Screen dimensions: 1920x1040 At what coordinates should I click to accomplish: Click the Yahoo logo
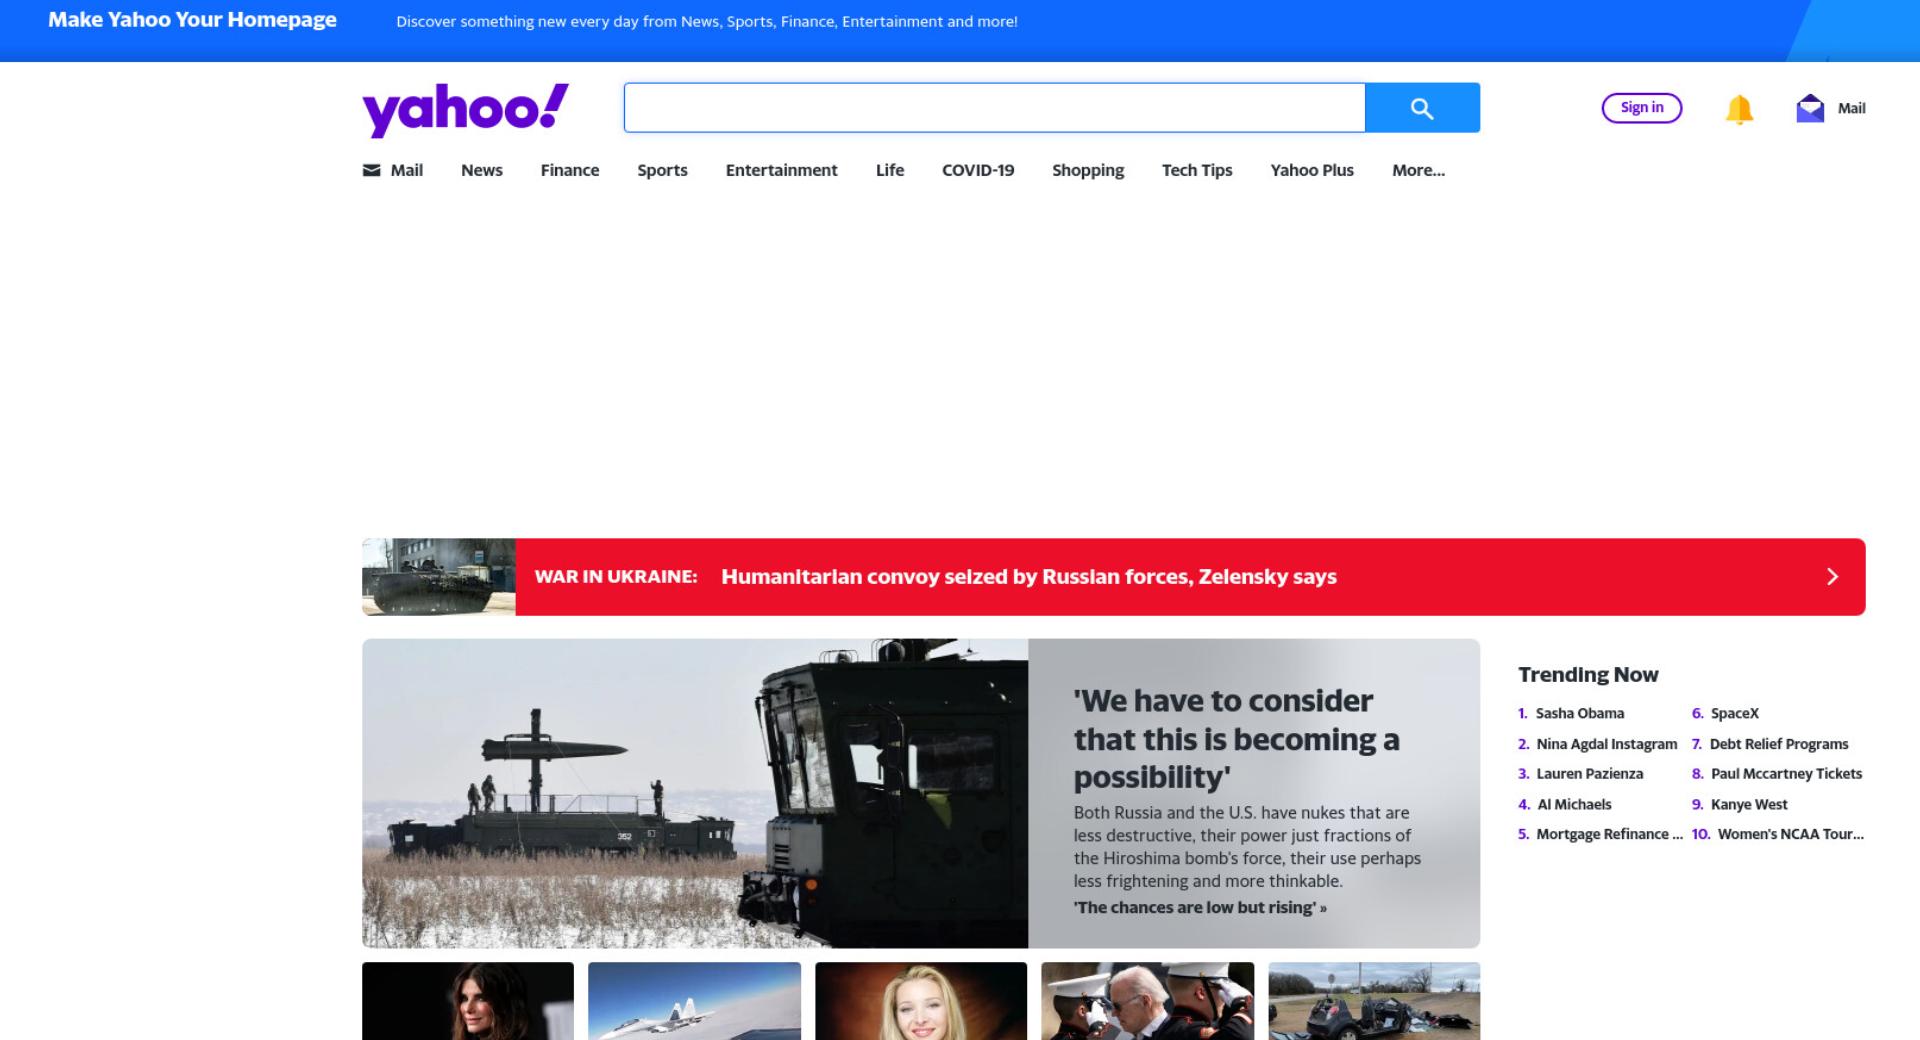click(465, 110)
